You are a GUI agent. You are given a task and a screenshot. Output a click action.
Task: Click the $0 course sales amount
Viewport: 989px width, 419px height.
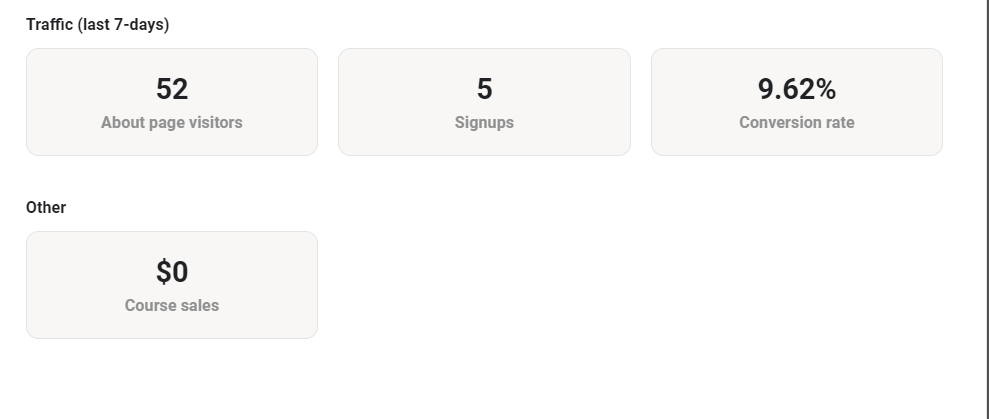(172, 272)
